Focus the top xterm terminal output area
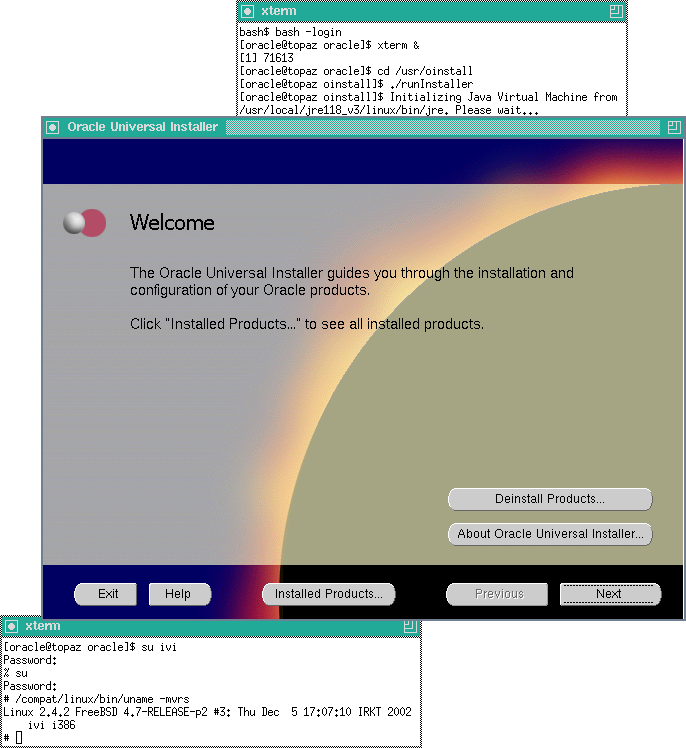The height and width of the screenshot is (748, 686). pyautogui.click(x=430, y=70)
